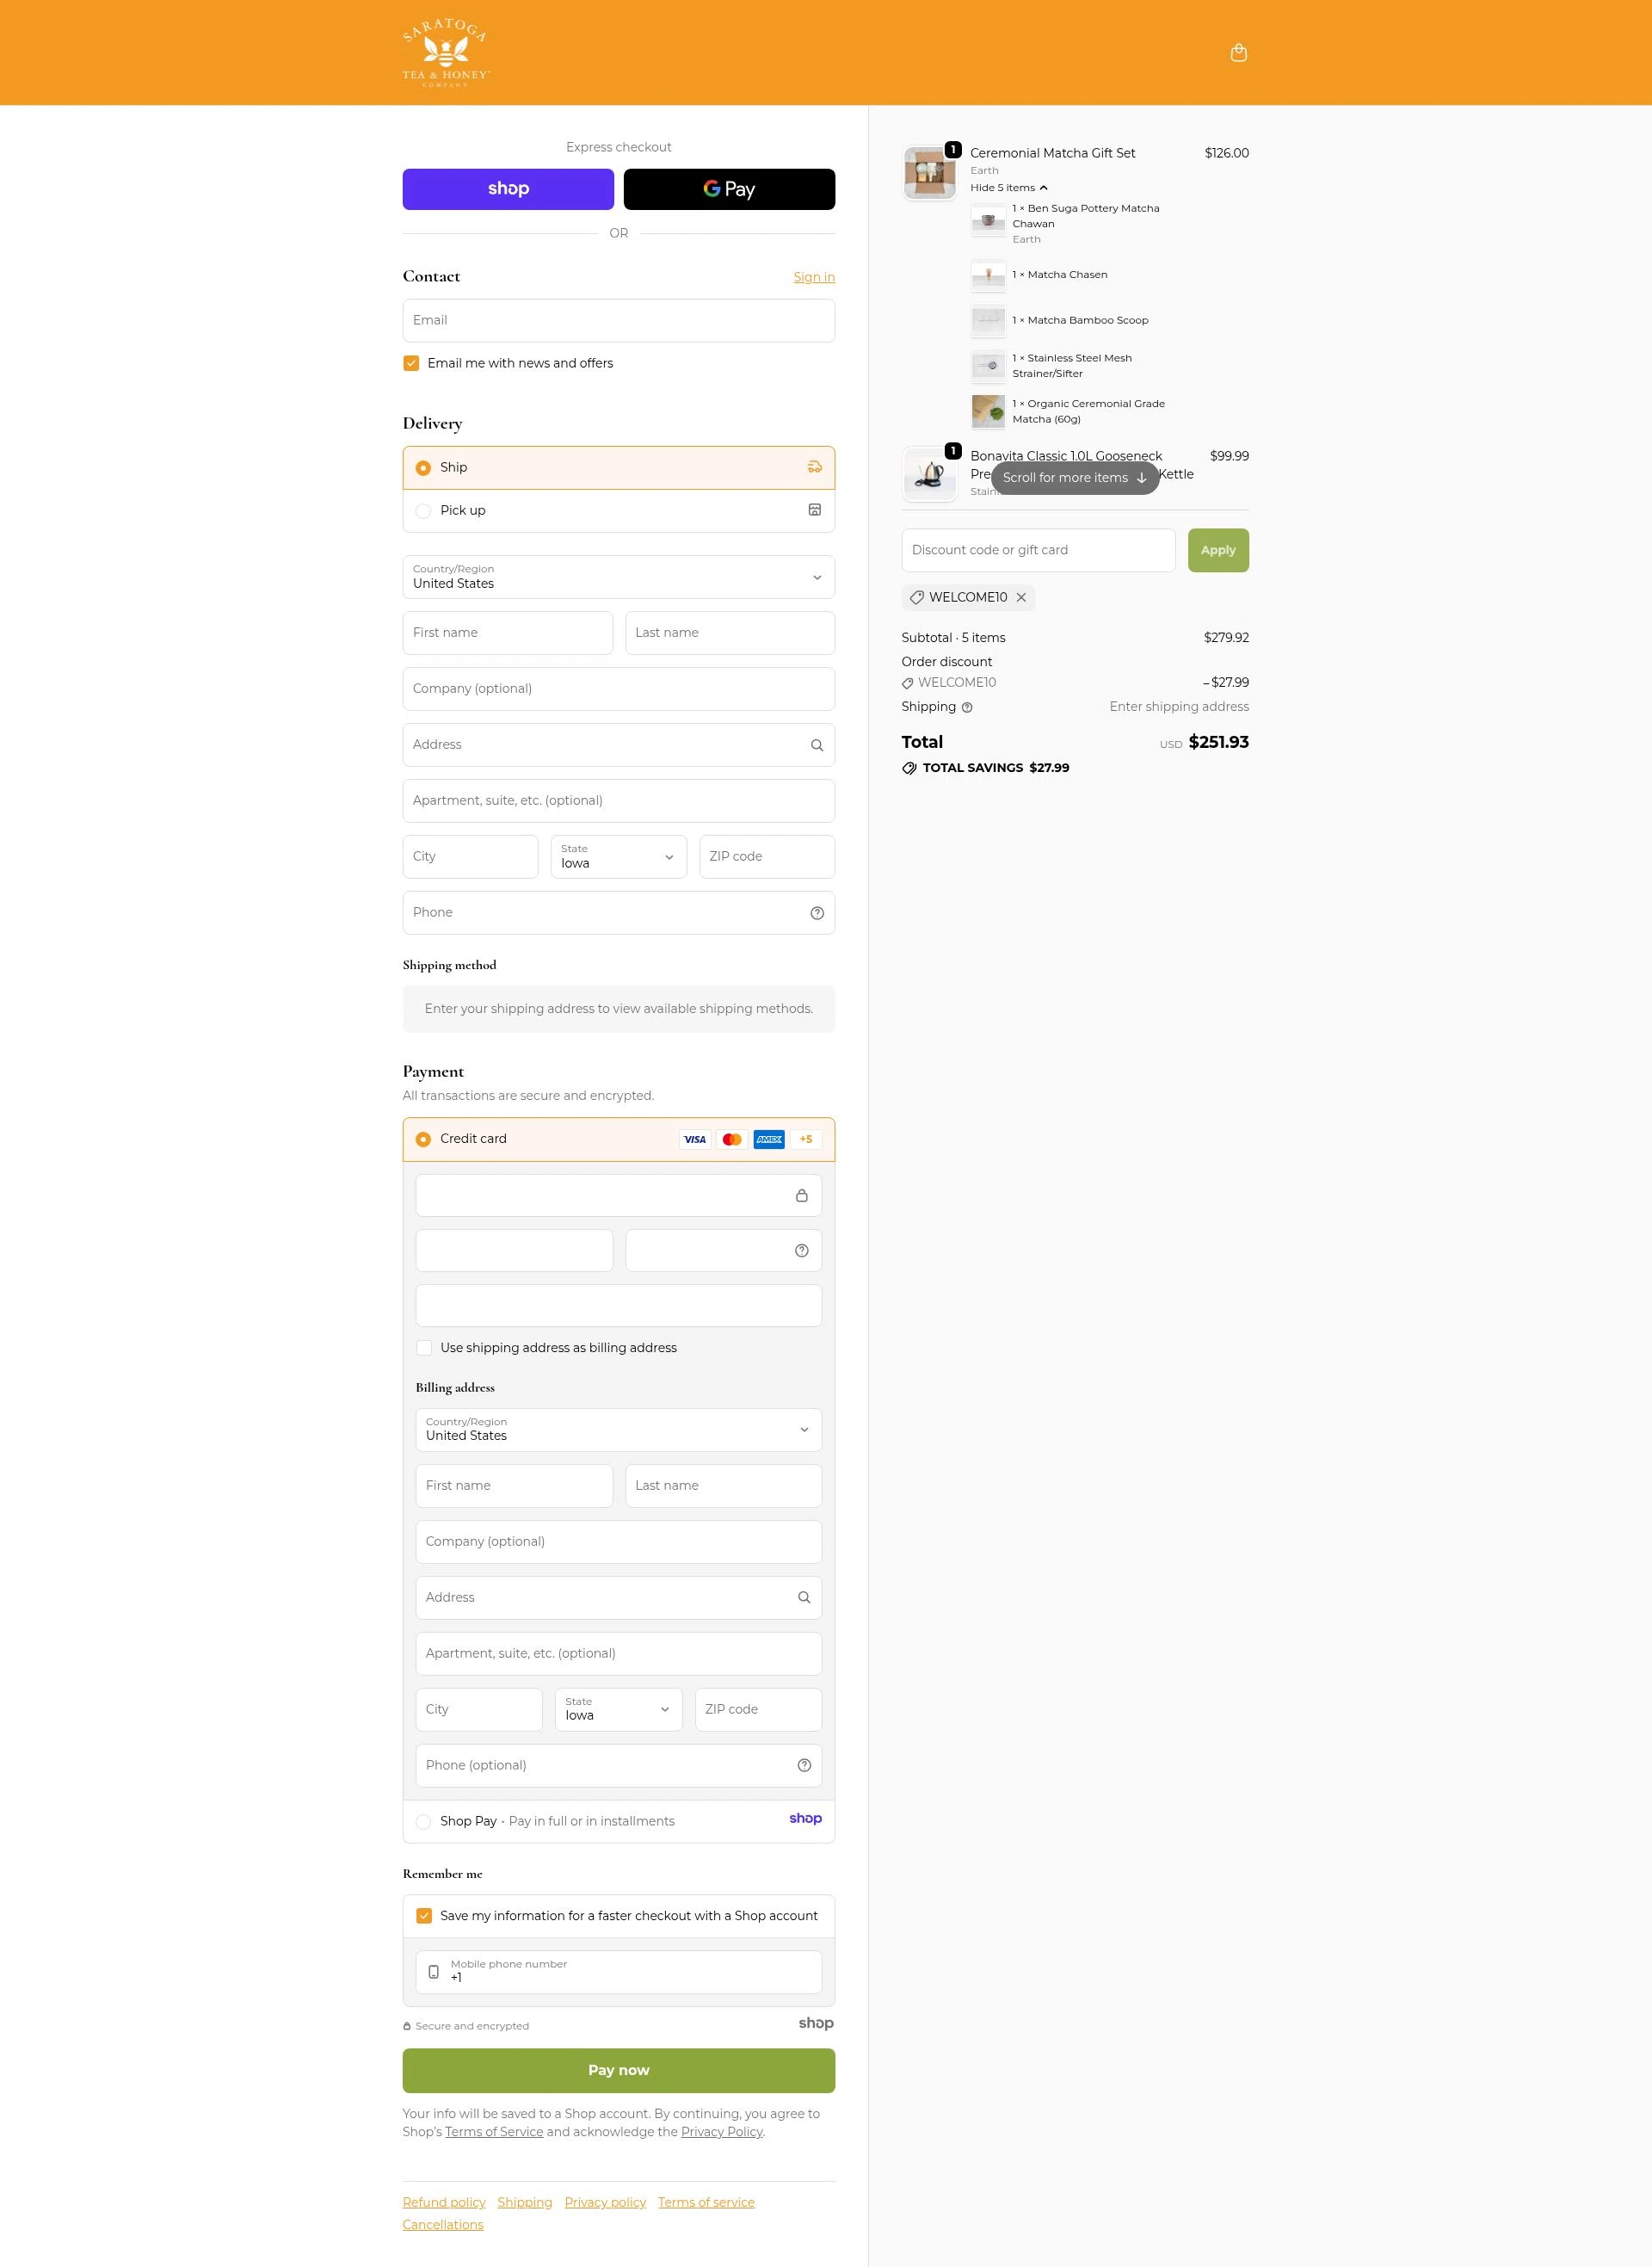
Task: Open the billing Country/Region dropdown
Action: click(x=618, y=1430)
